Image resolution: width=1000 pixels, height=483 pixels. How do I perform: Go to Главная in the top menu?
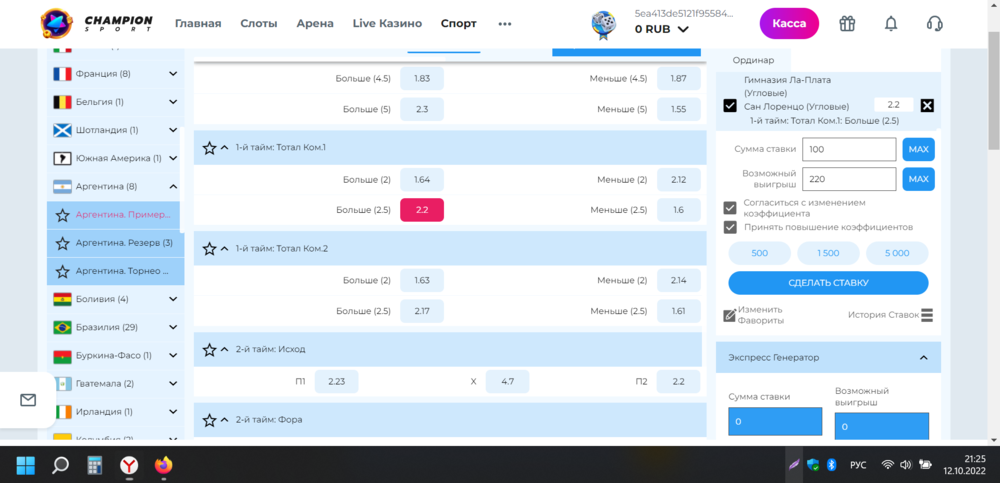(198, 24)
